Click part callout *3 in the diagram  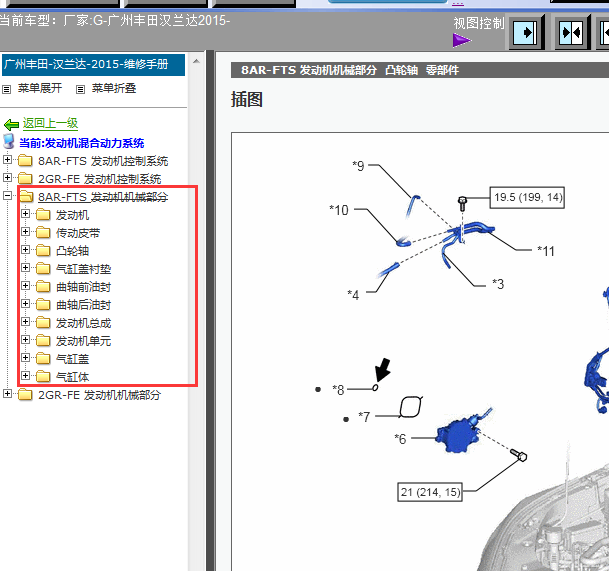click(x=498, y=284)
